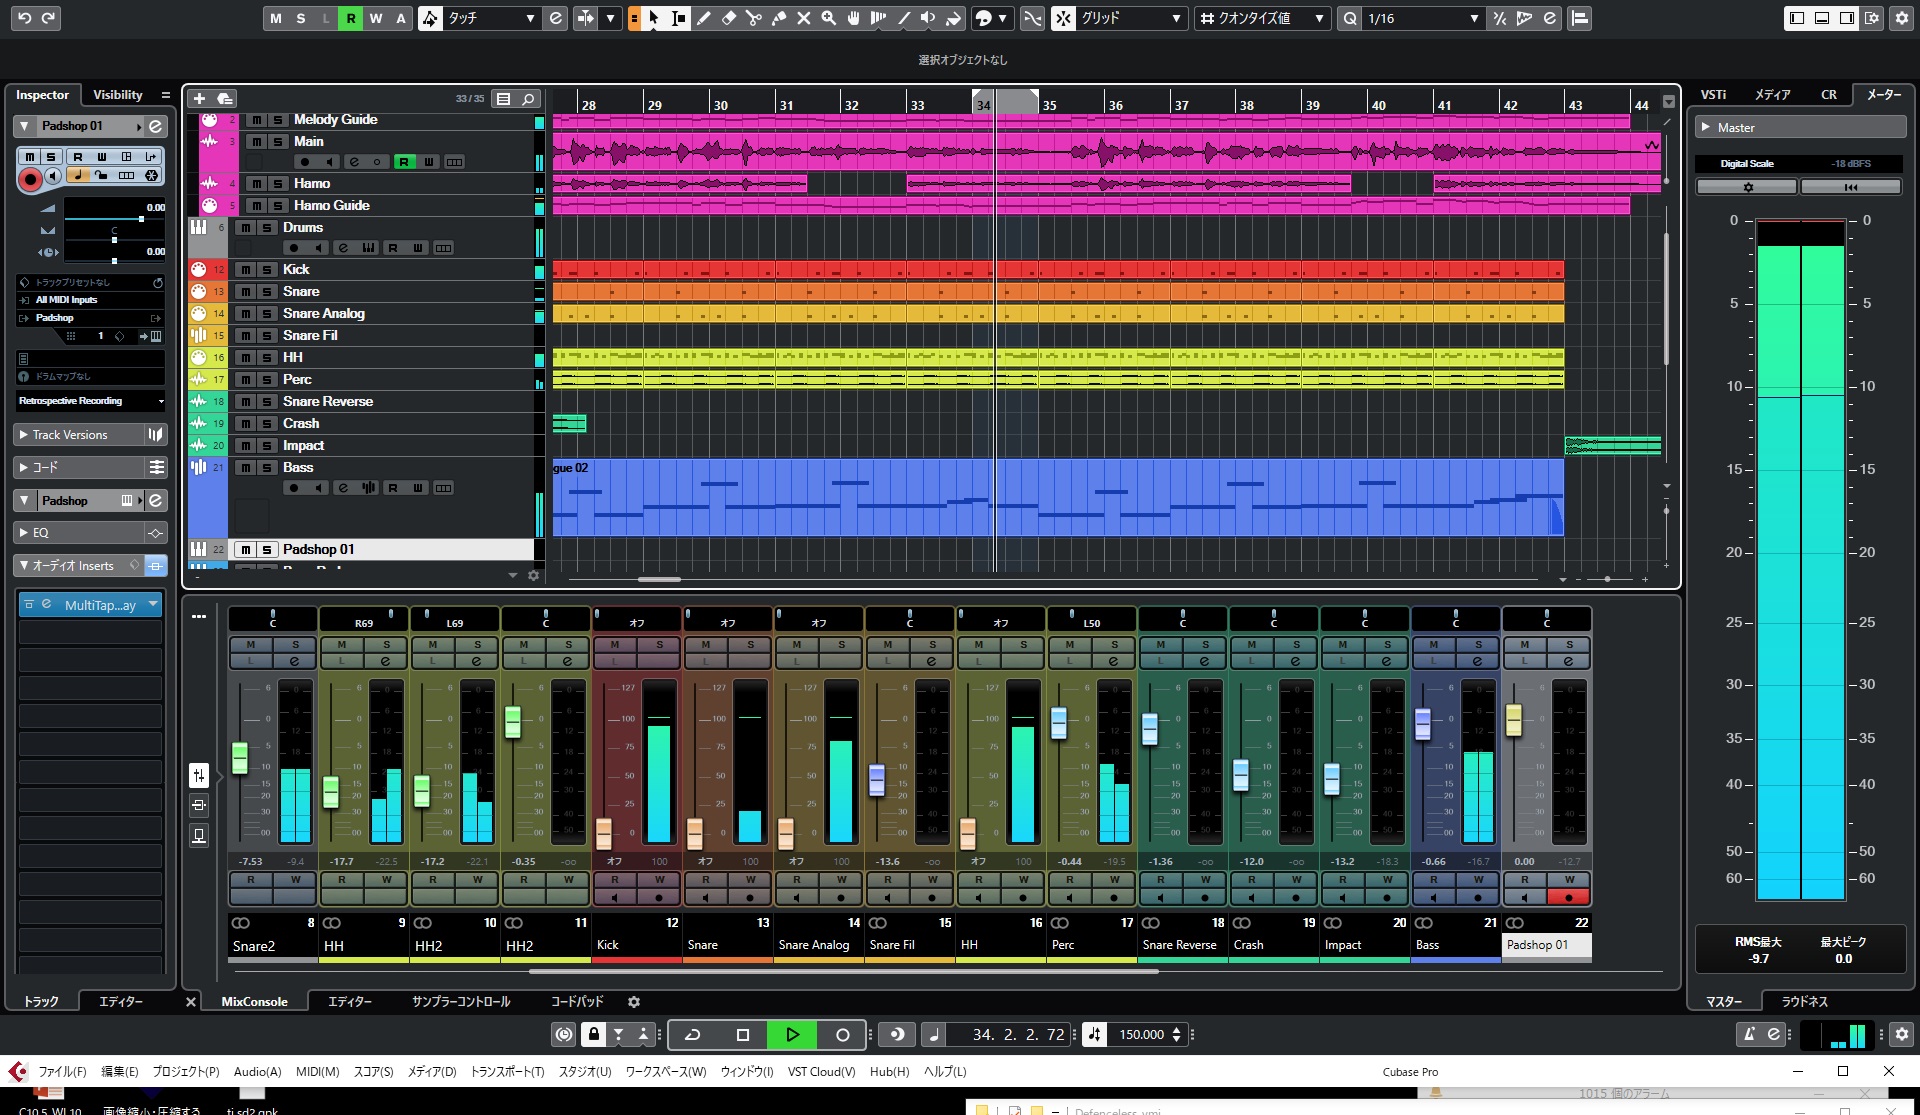This screenshot has height=1115, width=1920.
Task: Solo the Kick mixer channel
Action: tap(659, 645)
